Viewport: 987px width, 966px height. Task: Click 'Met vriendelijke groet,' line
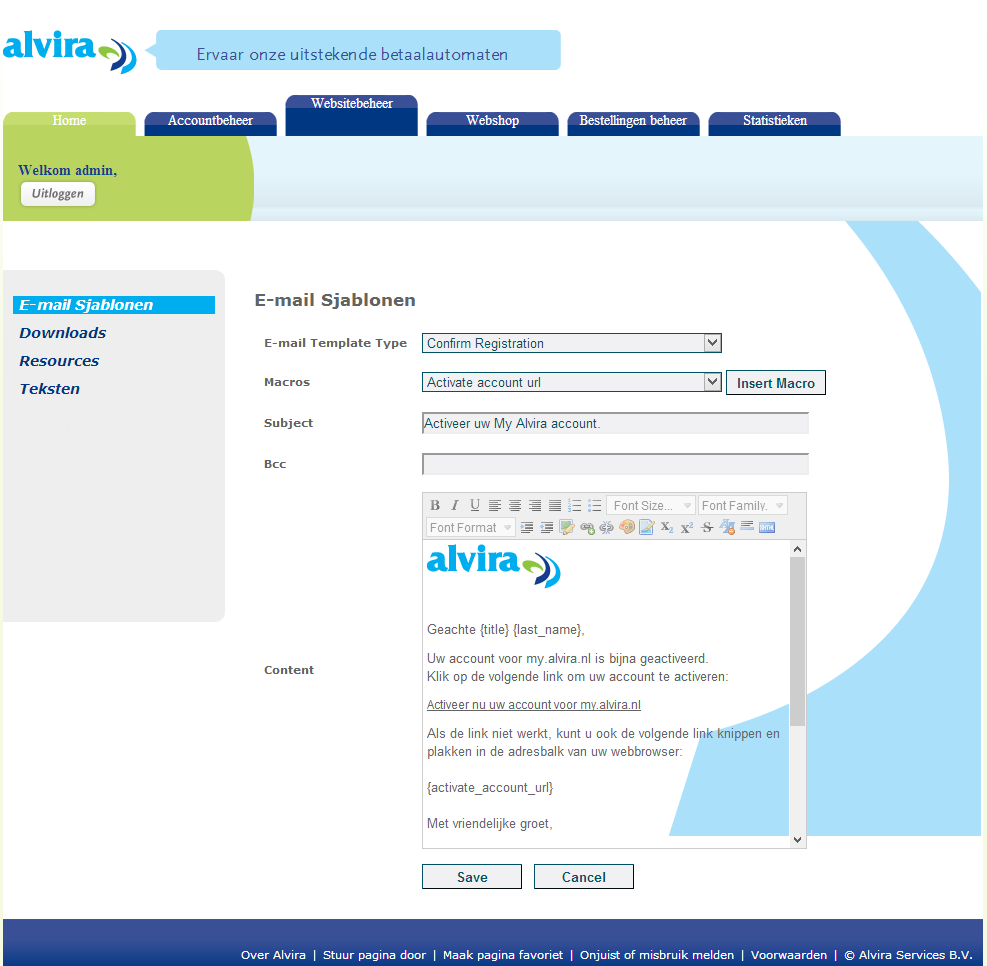(x=489, y=823)
